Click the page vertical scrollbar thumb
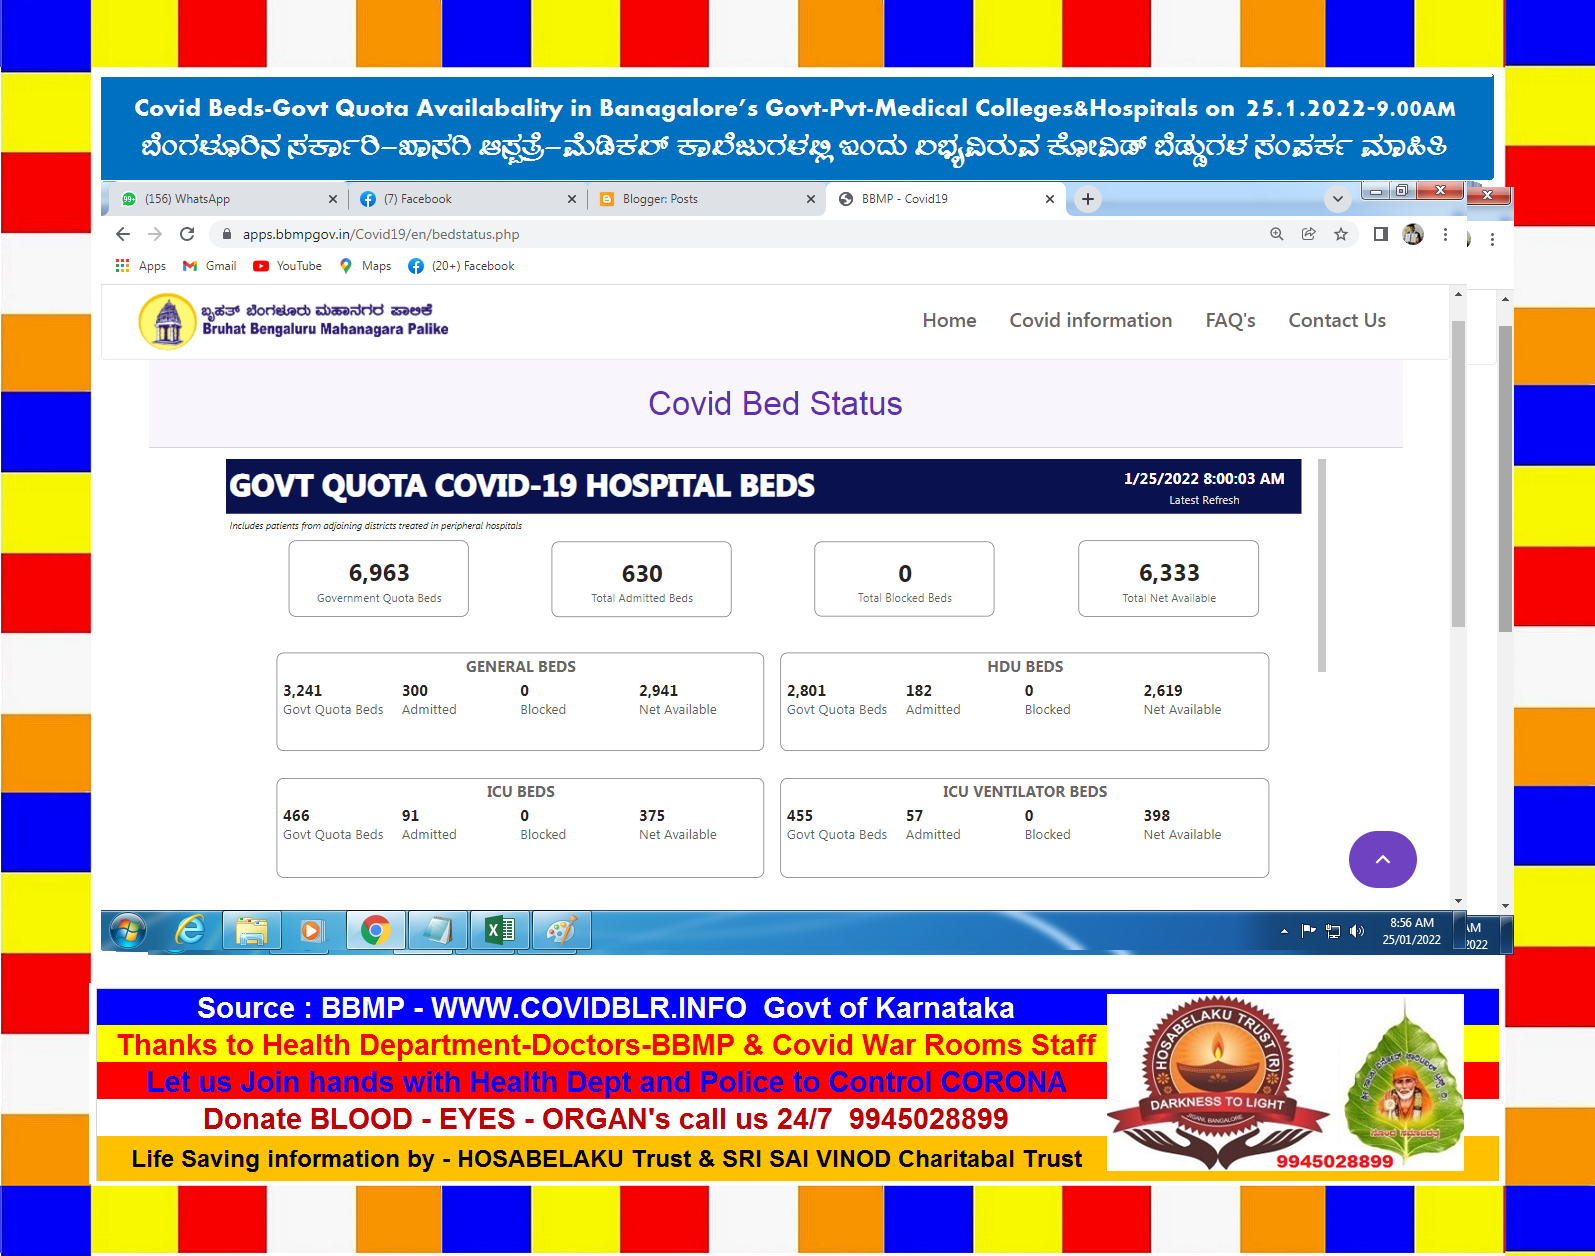The height and width of the screenshot is (1256, 1595). (1458, 473)
